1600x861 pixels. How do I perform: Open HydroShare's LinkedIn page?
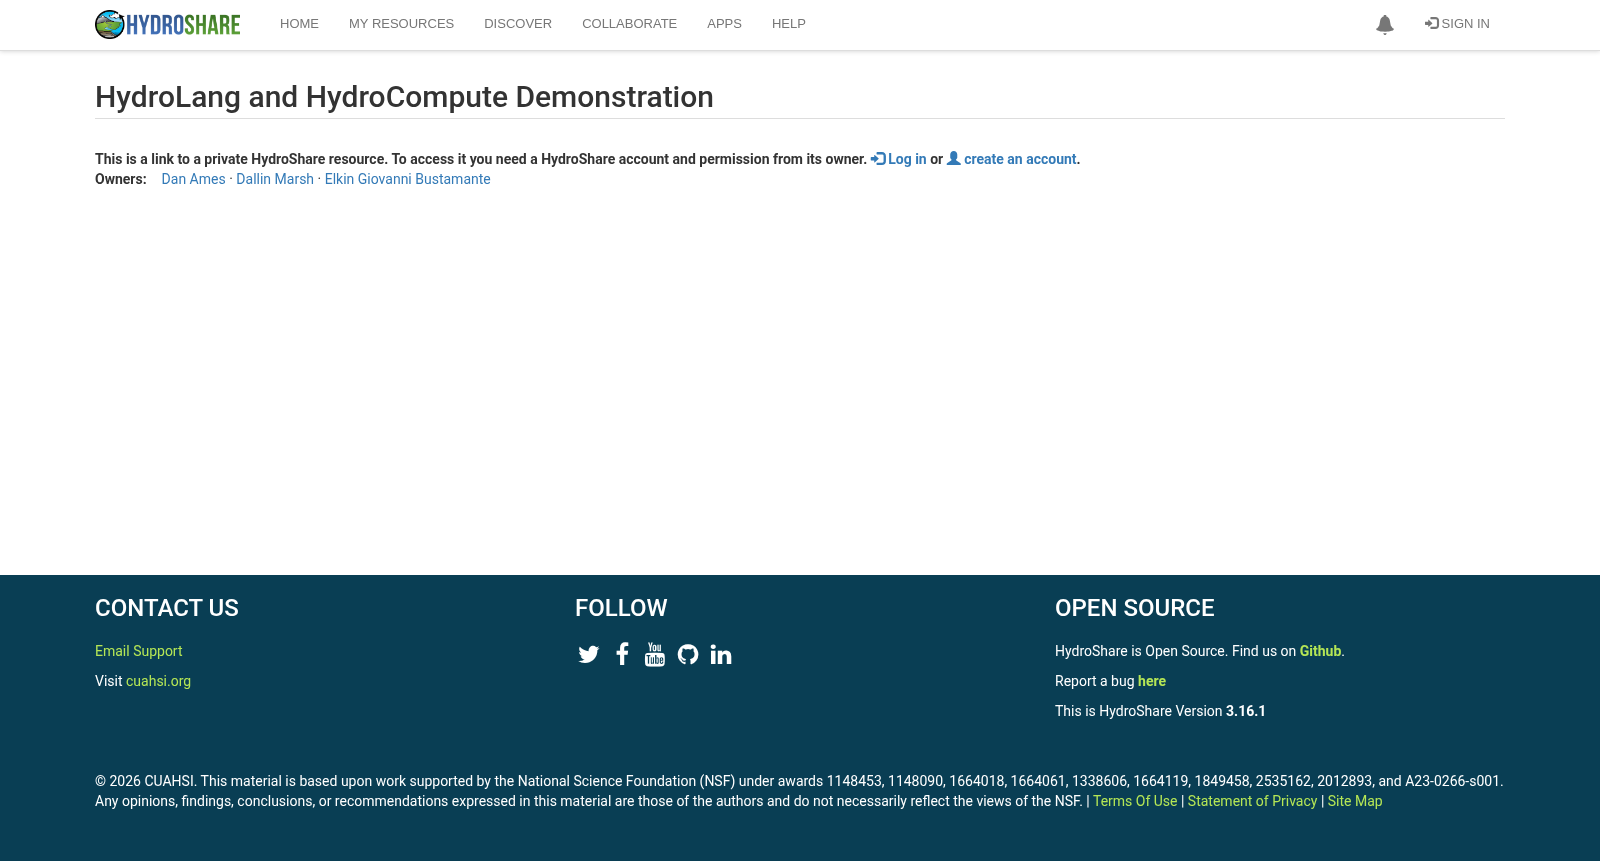[x=721, y=654]
